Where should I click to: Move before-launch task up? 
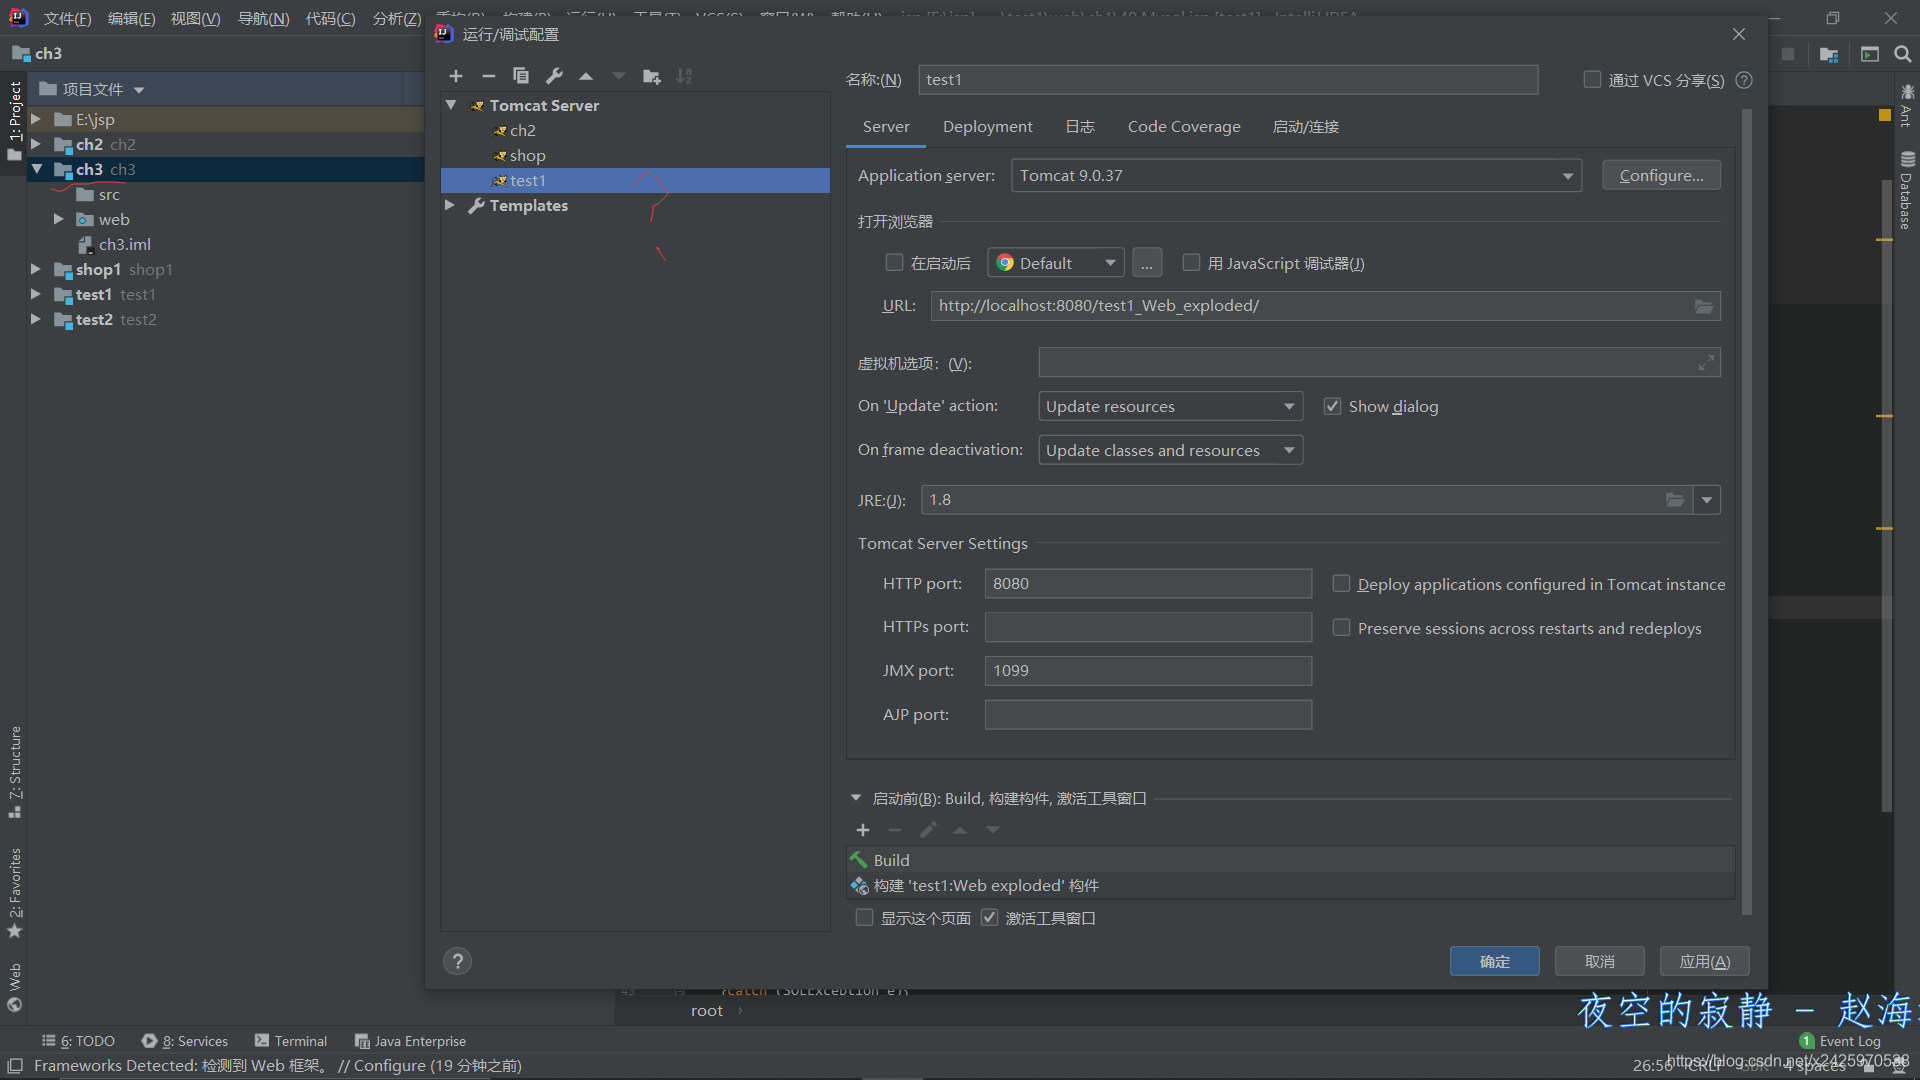click(x=960, y=830)
